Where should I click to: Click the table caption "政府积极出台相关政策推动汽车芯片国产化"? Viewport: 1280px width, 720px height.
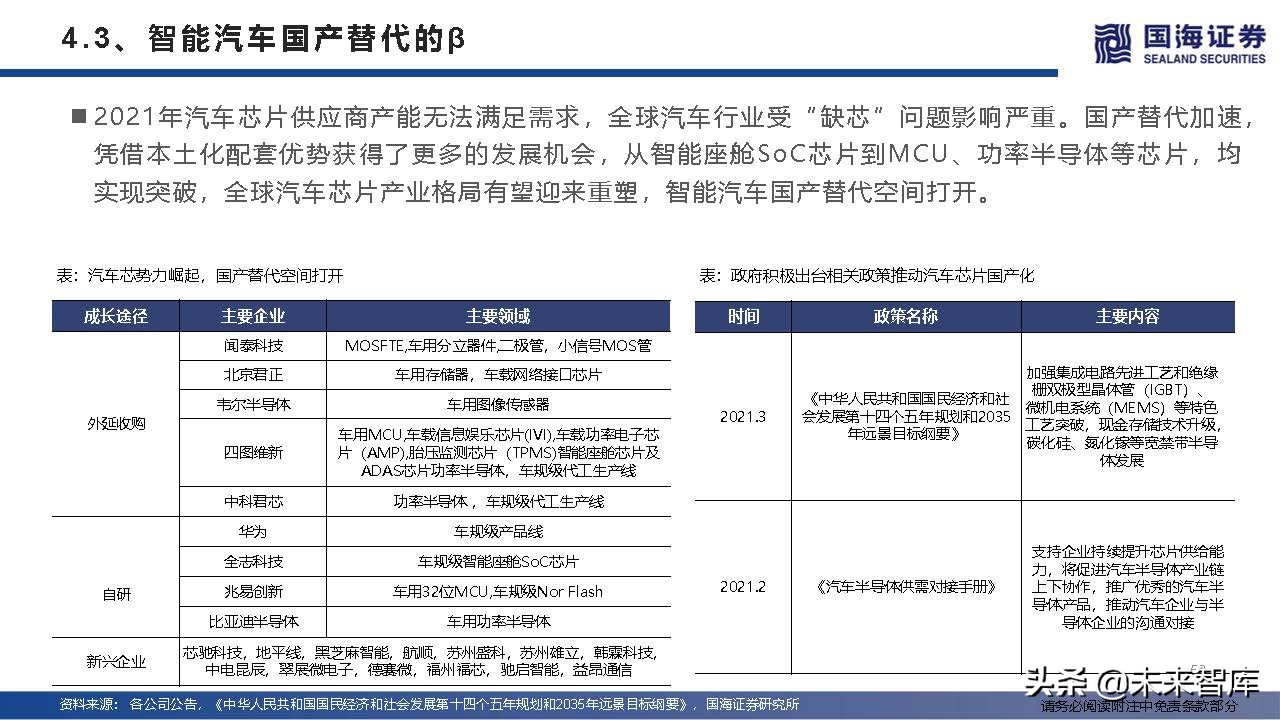click(x=866, y=275)
